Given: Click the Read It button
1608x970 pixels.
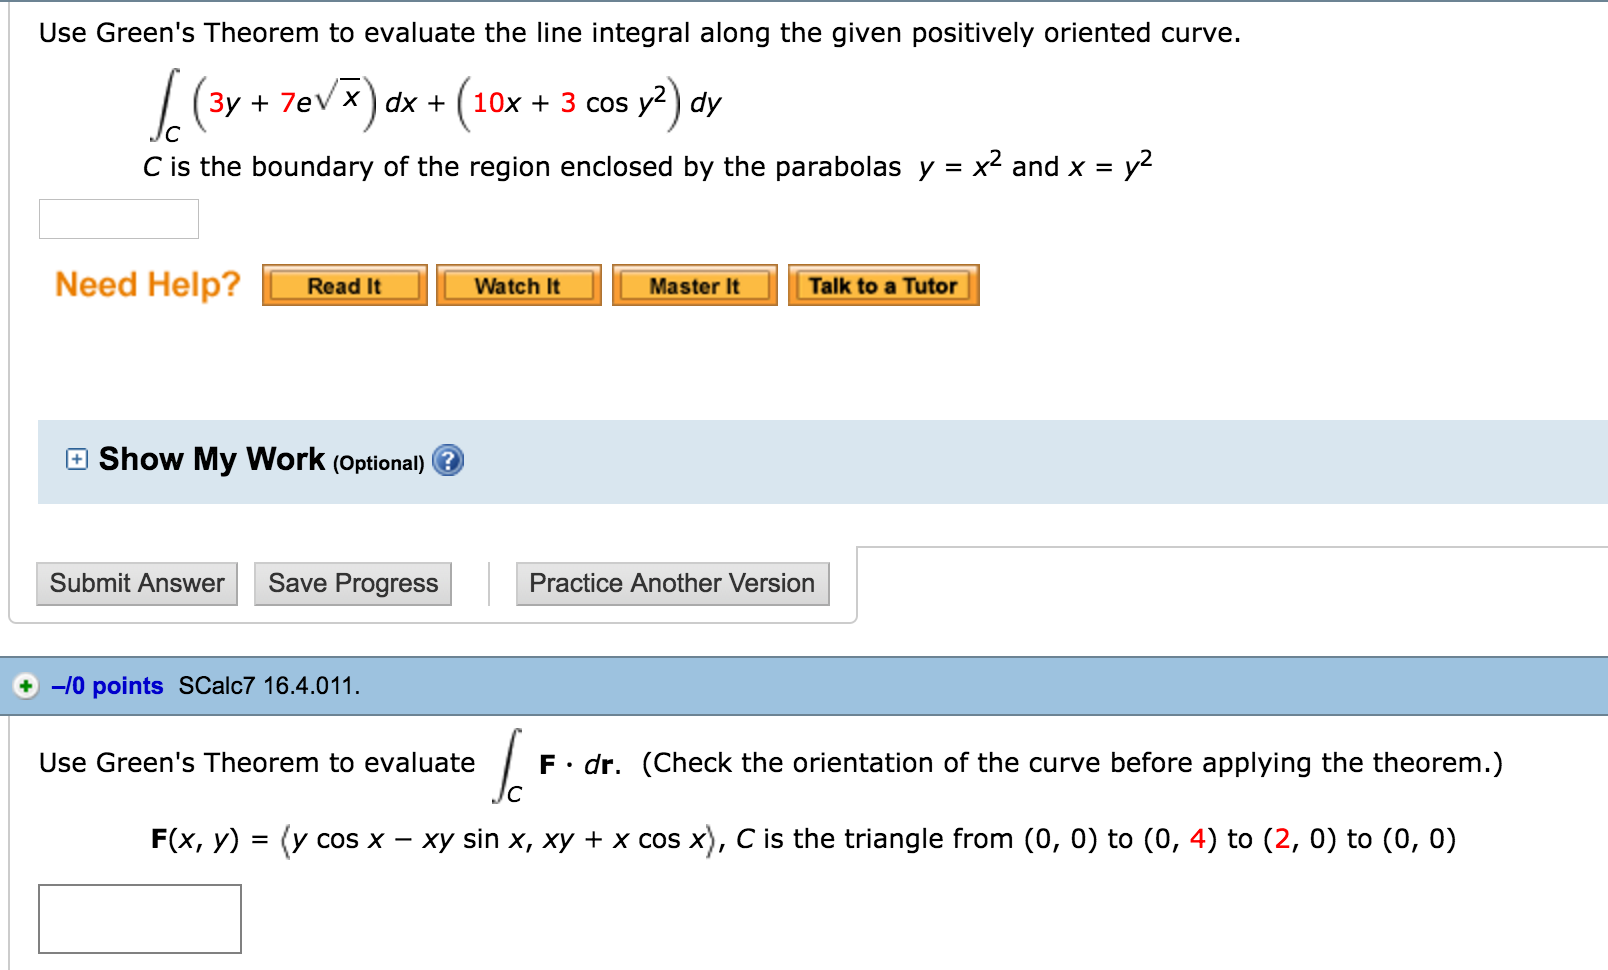Looking at the screenshot, I should [x=344, y=286].
